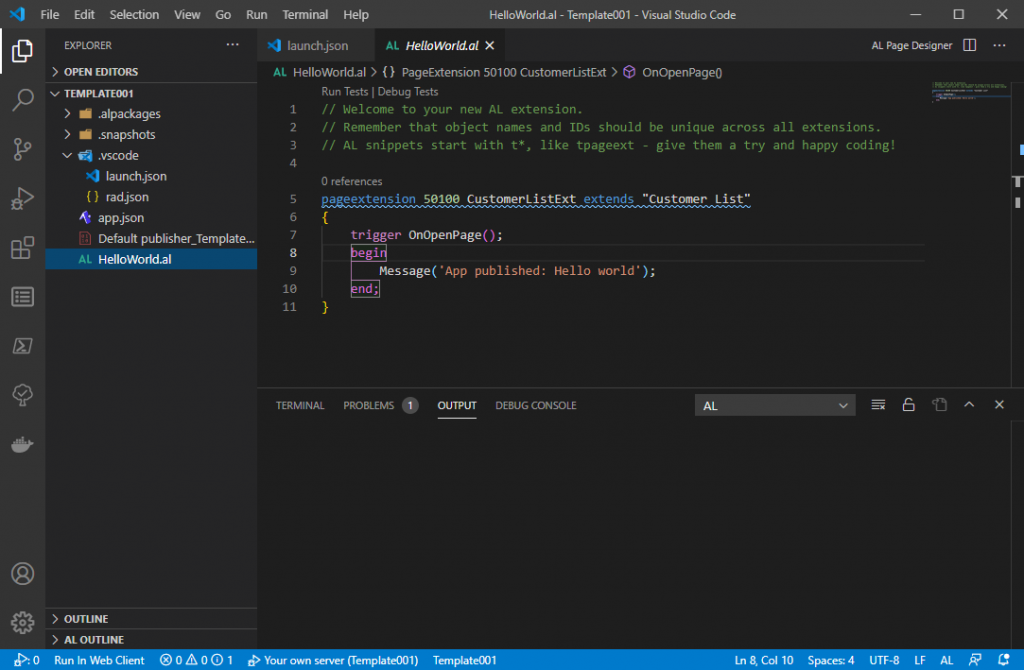The image size is (1024, 670).
Task: Open the tree-shaped icon in activity bar
Action: pyautogui.click(x=22, y=395)
